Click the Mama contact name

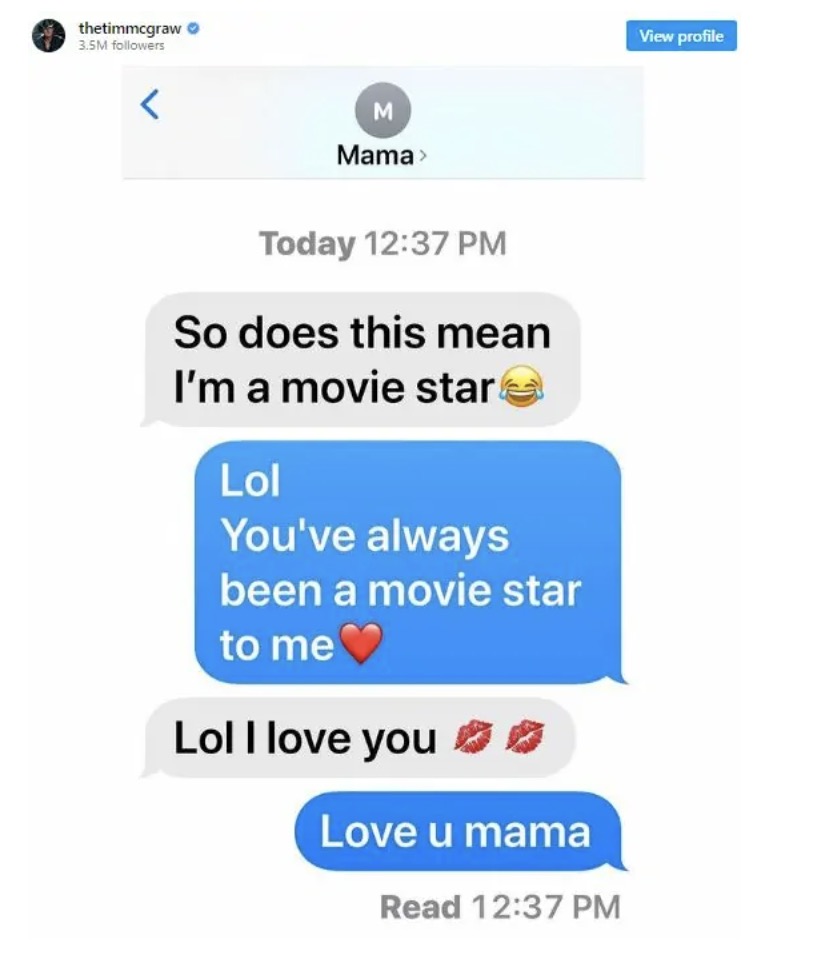pos(375,155)
